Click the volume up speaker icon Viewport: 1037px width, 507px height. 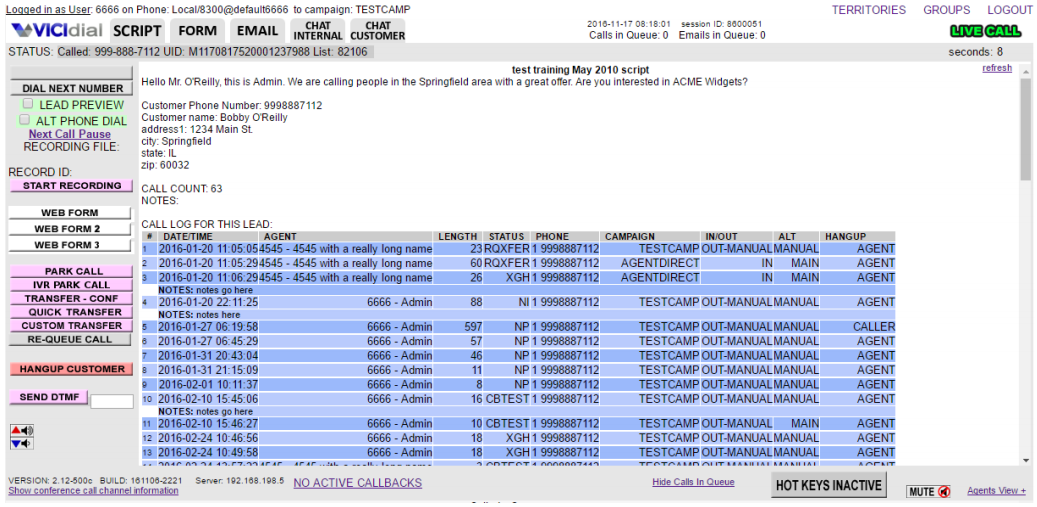[22, 430]
